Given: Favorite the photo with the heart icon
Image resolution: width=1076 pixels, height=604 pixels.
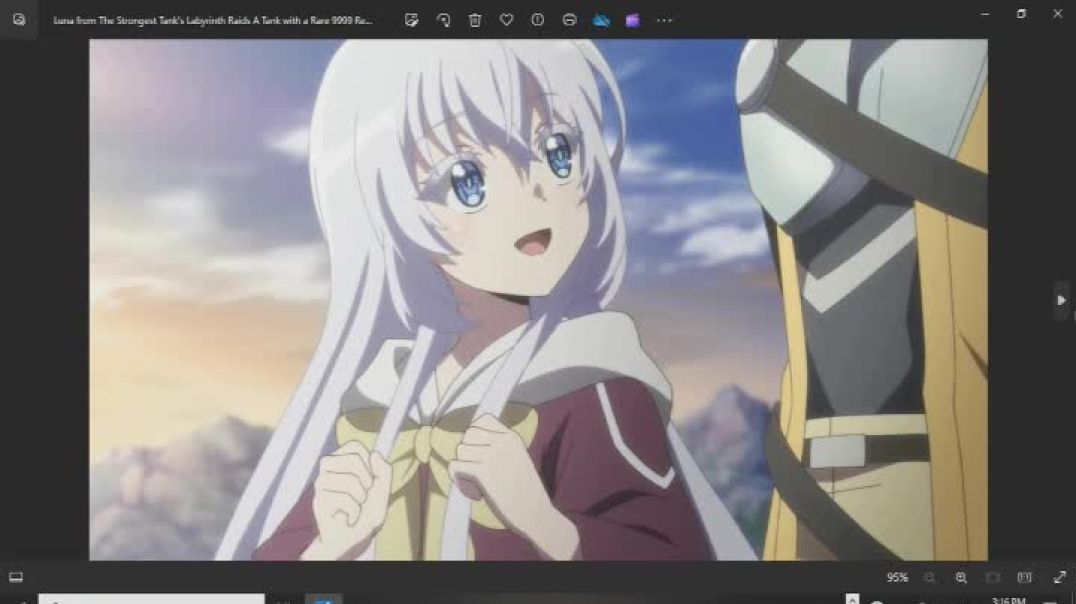Looking at the screenshot, I should click(x=506, y=20).
